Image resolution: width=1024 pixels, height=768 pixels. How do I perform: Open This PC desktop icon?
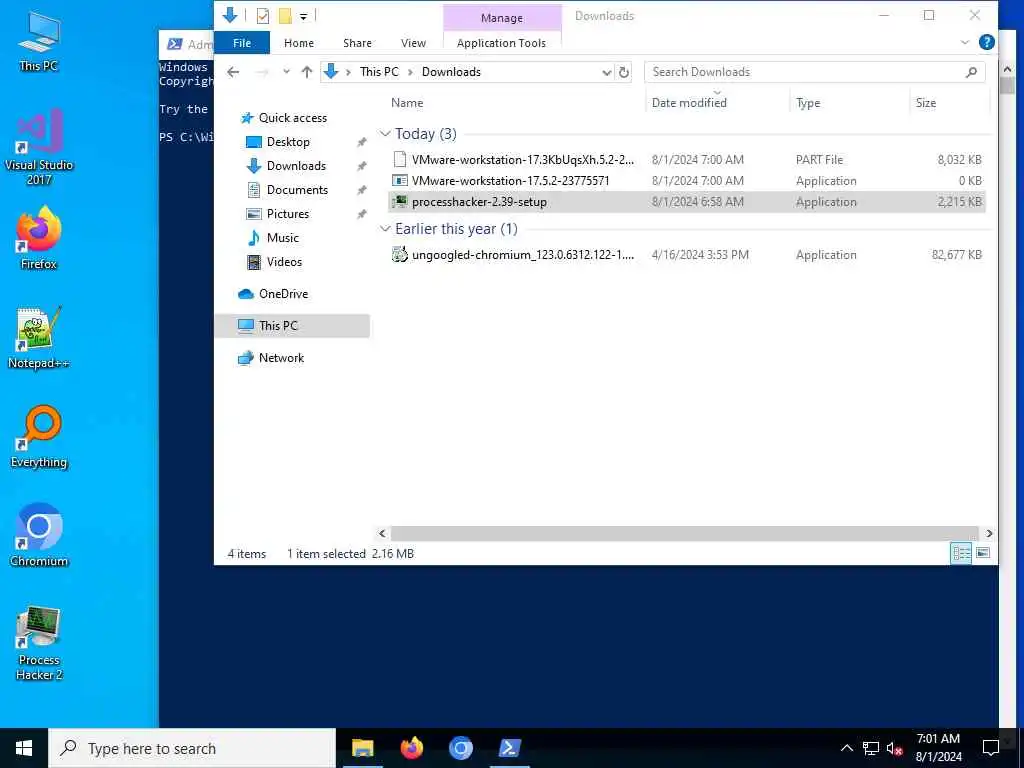click(x=39, y=40)
